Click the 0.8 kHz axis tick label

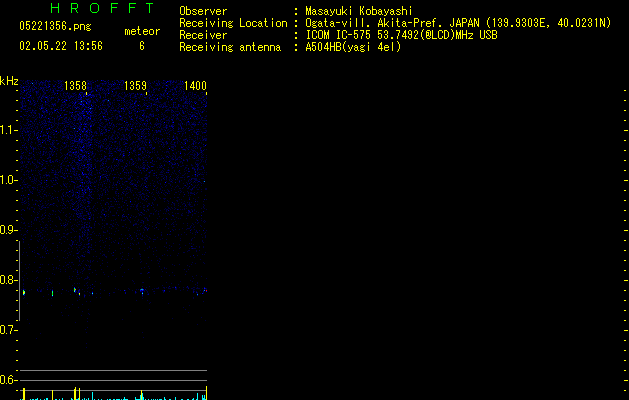(x=8, y=280)
